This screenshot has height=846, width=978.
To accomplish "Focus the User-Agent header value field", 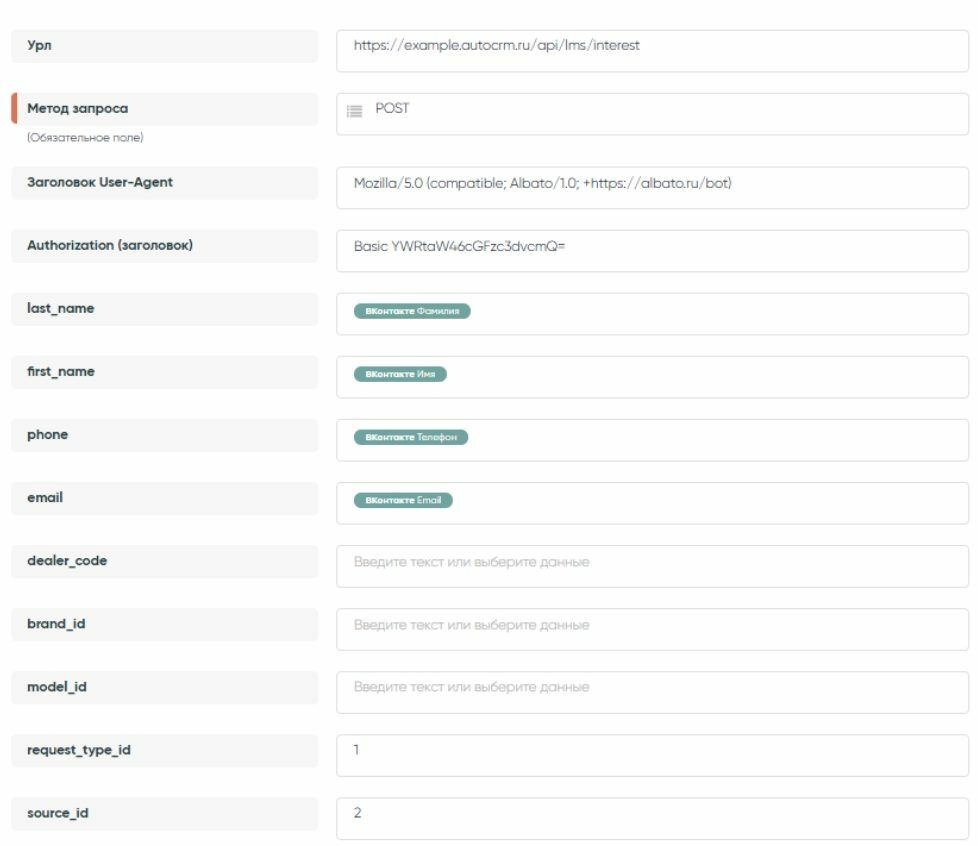I will 652,187.
